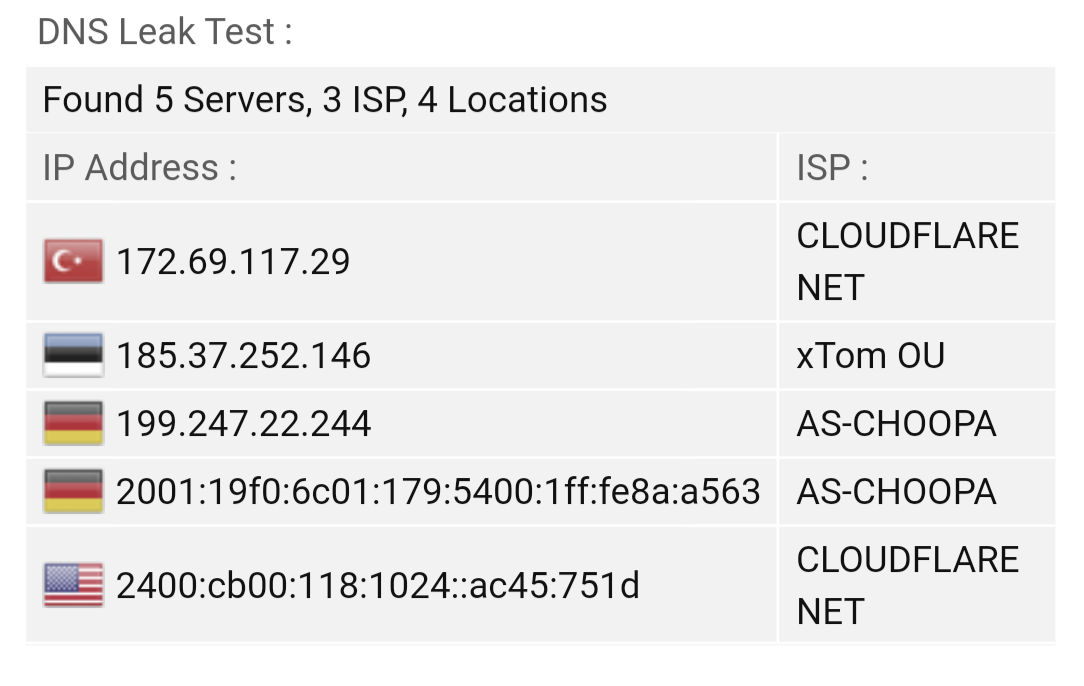
Task: Click the Found 5 Servers summary row
Action: (541, 100)
